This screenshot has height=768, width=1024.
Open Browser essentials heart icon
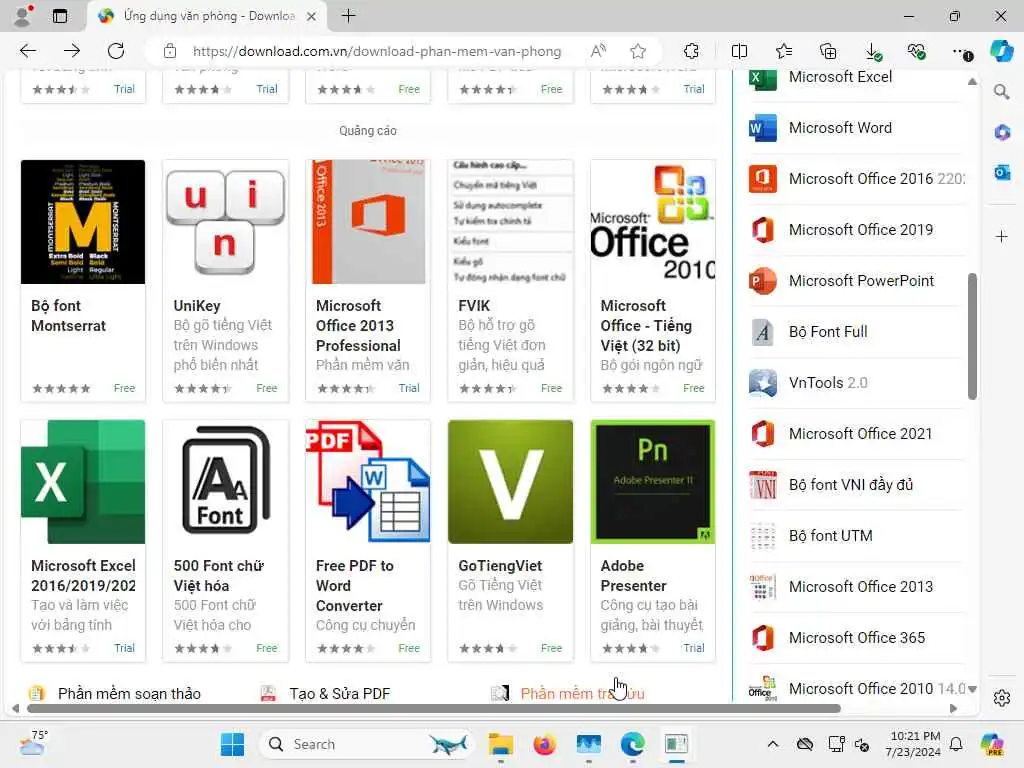point(916,51)
